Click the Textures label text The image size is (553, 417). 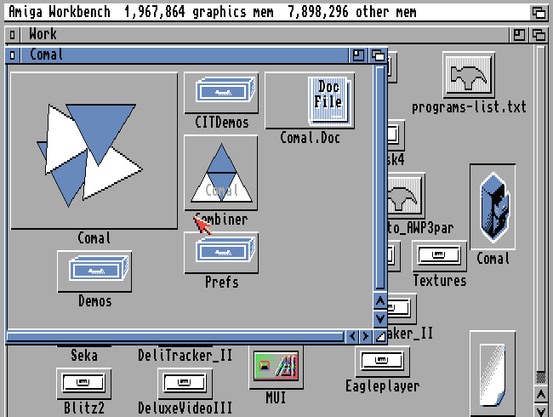439,281
